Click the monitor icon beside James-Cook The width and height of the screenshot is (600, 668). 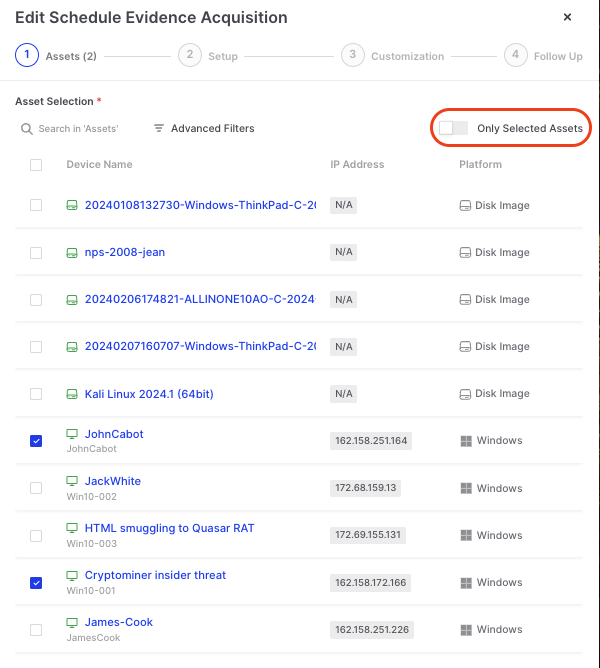point(72,622)
